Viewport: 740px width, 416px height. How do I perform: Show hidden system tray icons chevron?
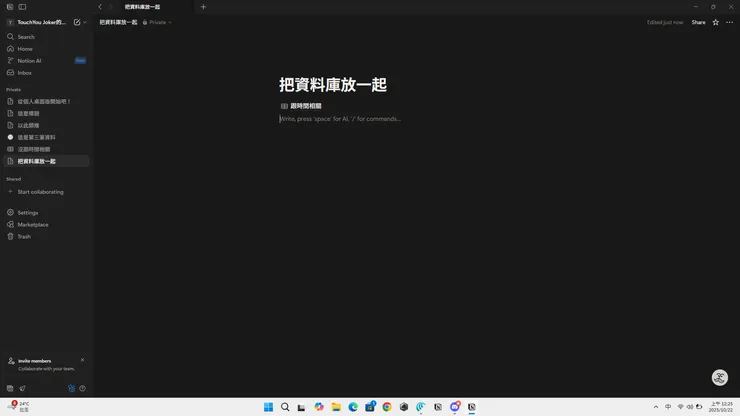coord(656,407)
